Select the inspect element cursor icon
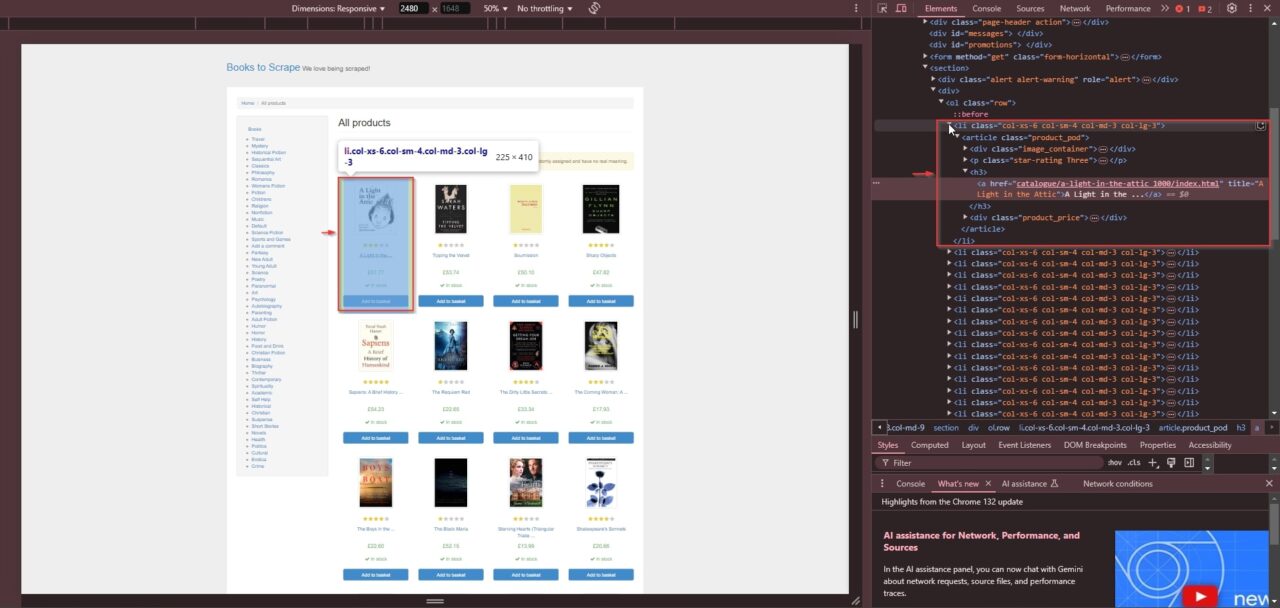This screenshot has width=1280, height=608. pos(883,8)
